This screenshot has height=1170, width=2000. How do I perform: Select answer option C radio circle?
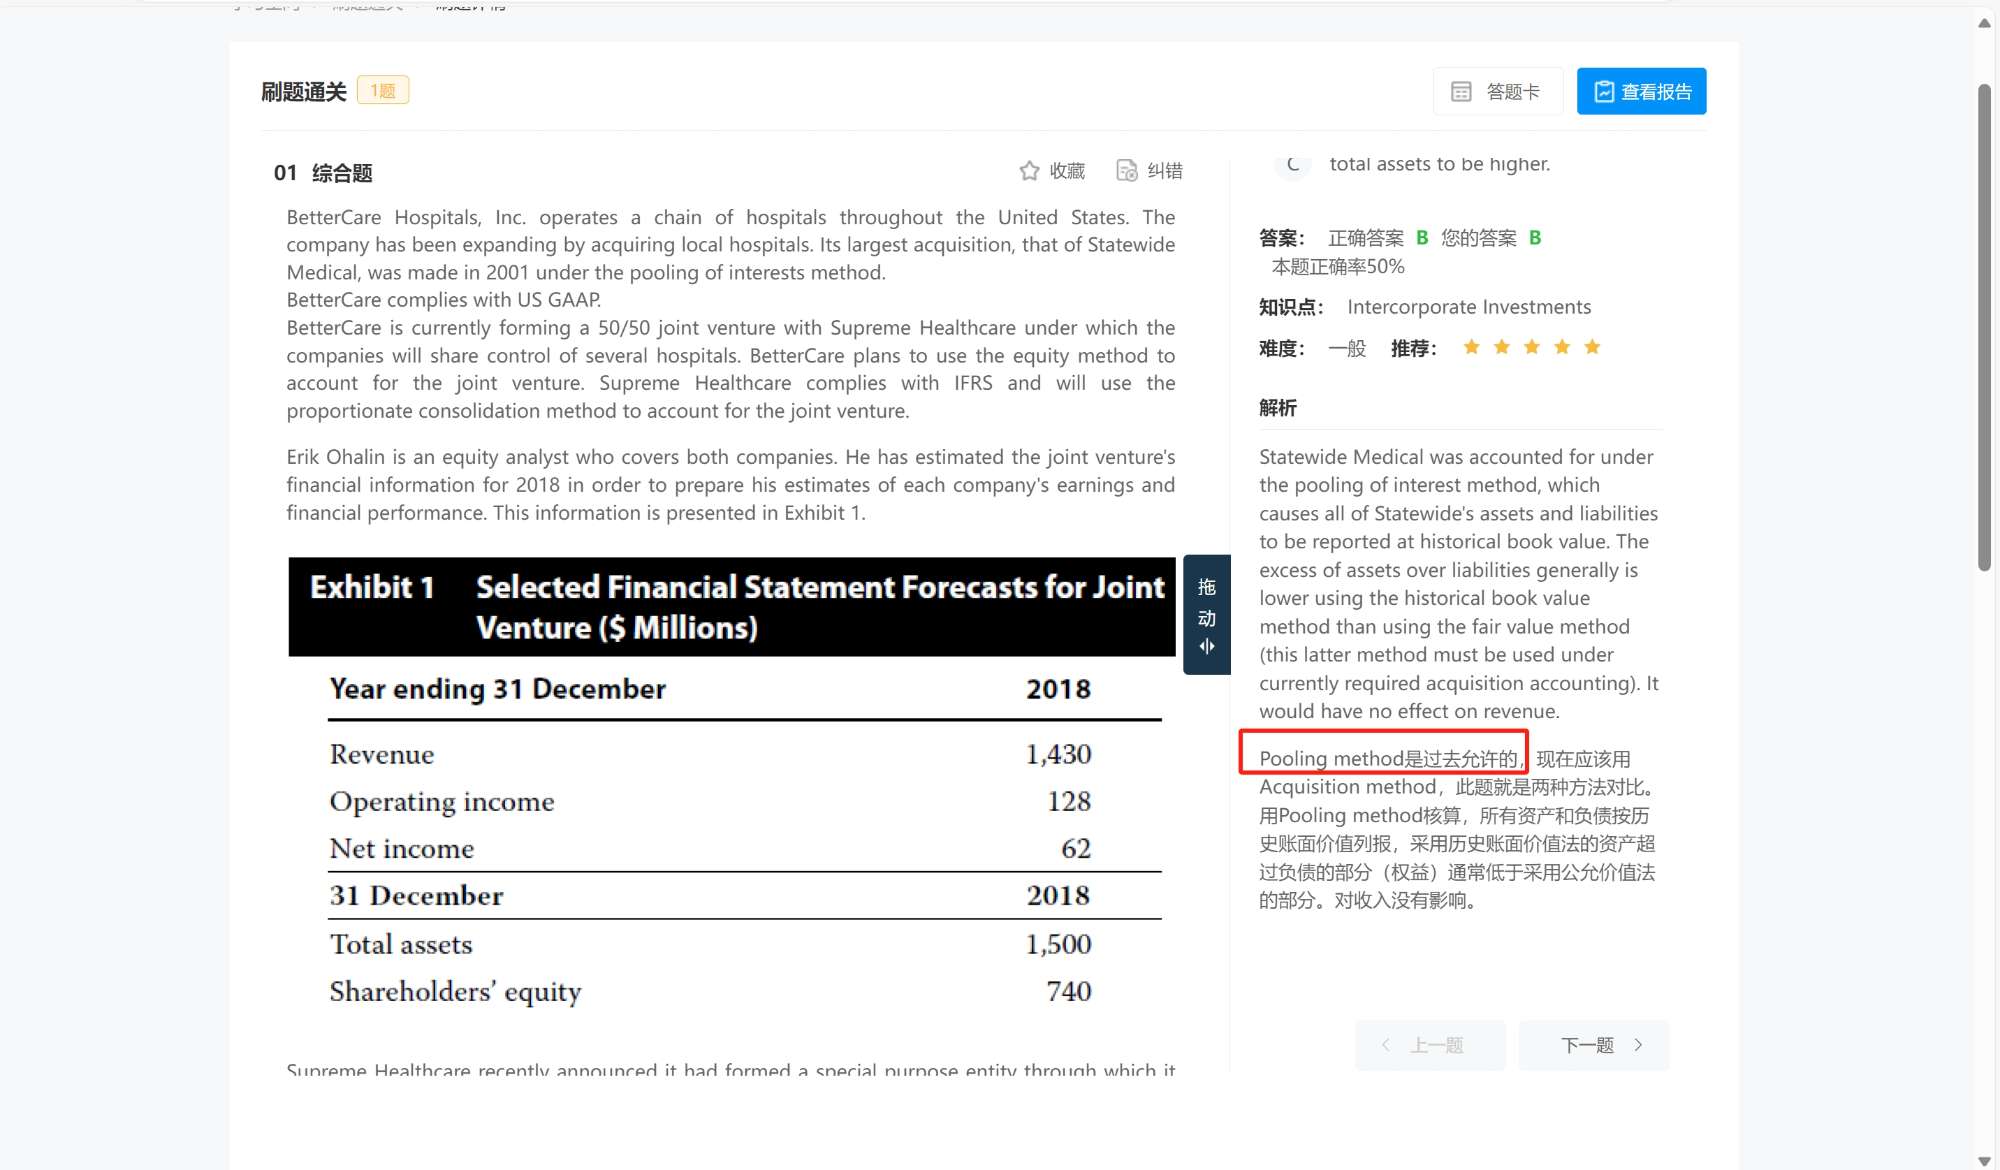(1292, 164)
